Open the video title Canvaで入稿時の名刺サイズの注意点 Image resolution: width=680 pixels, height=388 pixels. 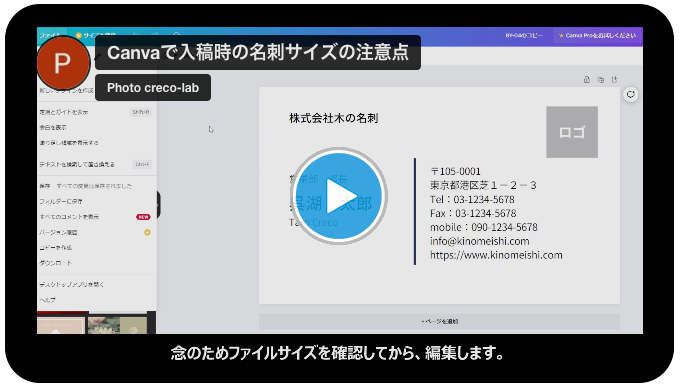point(258,52)
